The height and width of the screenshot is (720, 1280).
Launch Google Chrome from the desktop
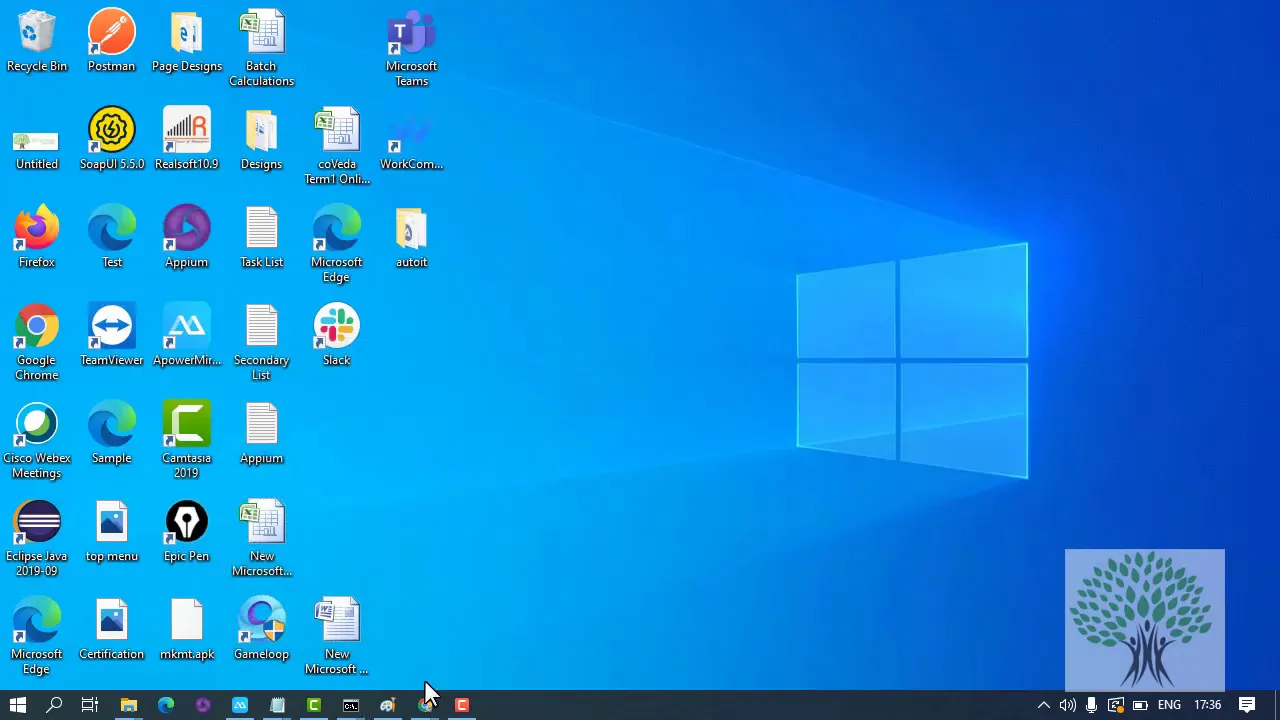click(x=37, y=343)
